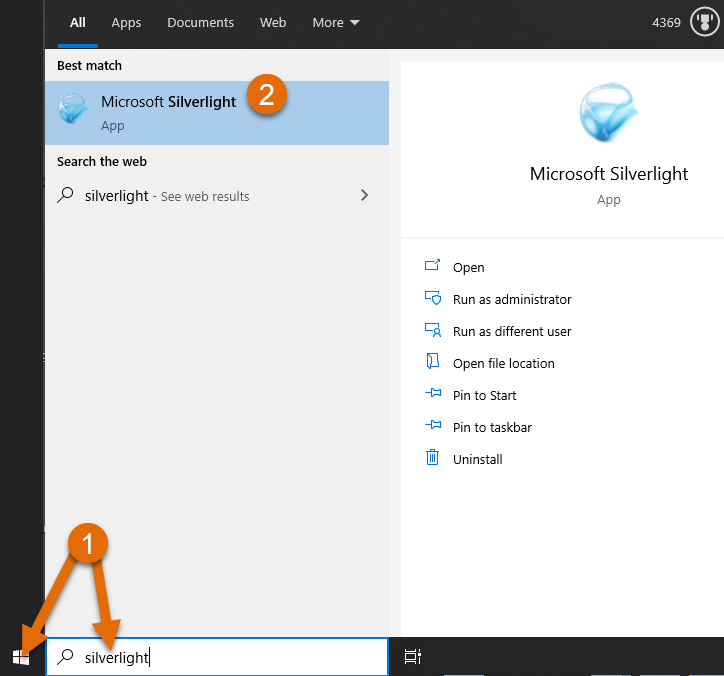Expand the silverlight web results chevron

[364, 195]
